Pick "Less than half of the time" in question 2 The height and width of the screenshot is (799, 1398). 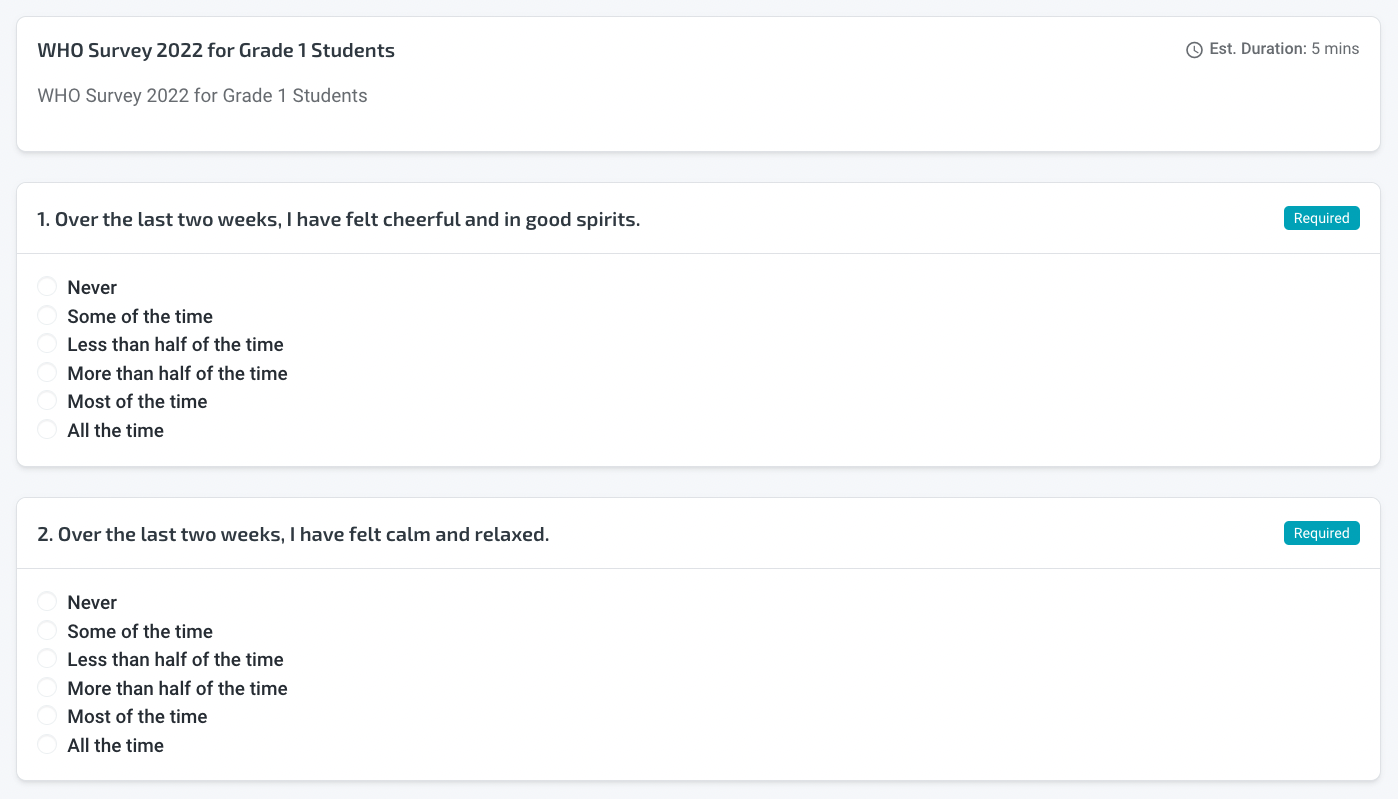pyautogui.click(x=47, y=659)
